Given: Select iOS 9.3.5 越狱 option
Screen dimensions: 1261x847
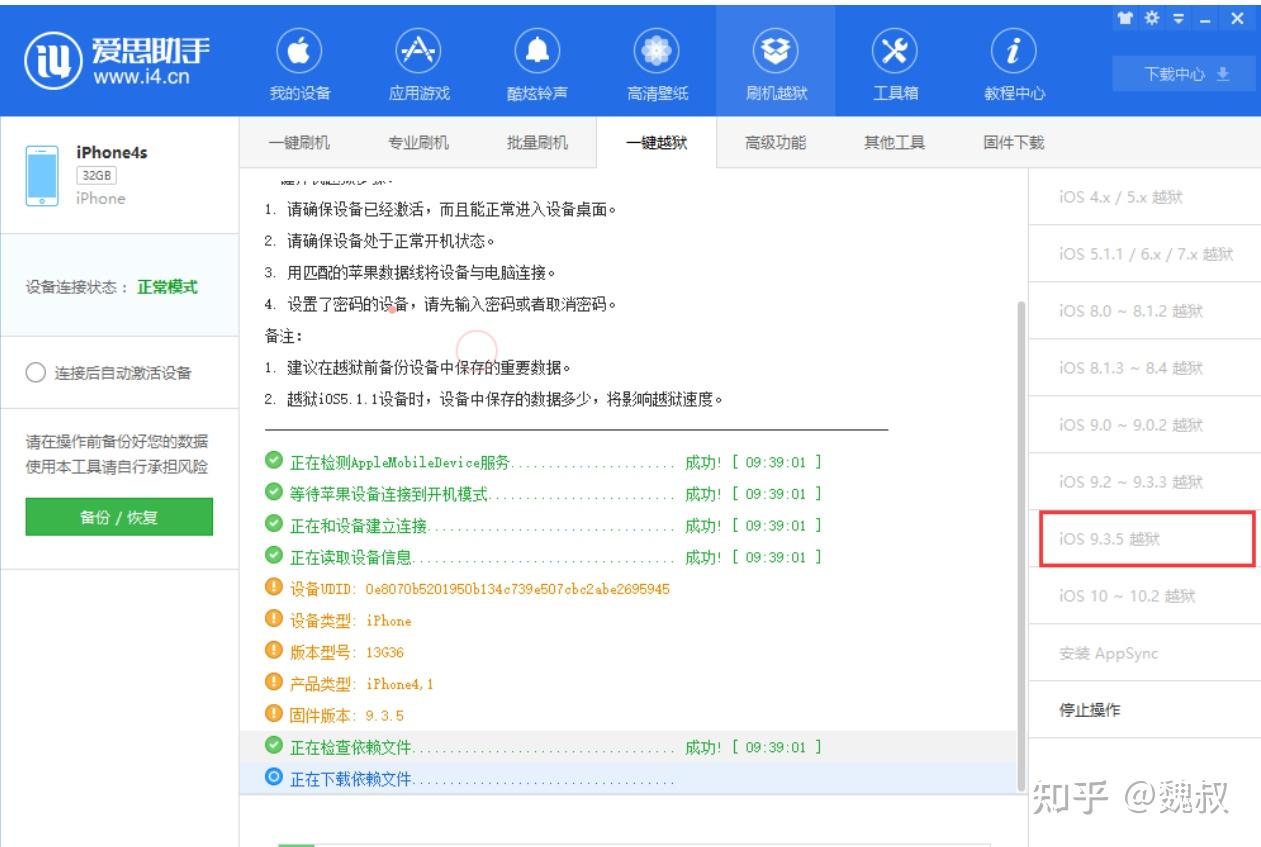Looking at the screenshot, I should tap(1147, 539).
